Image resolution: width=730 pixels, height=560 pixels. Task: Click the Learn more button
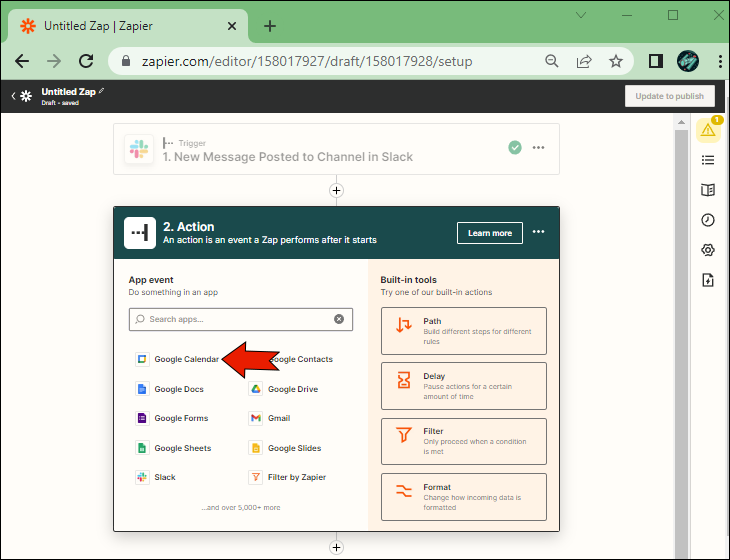(490, 233)
